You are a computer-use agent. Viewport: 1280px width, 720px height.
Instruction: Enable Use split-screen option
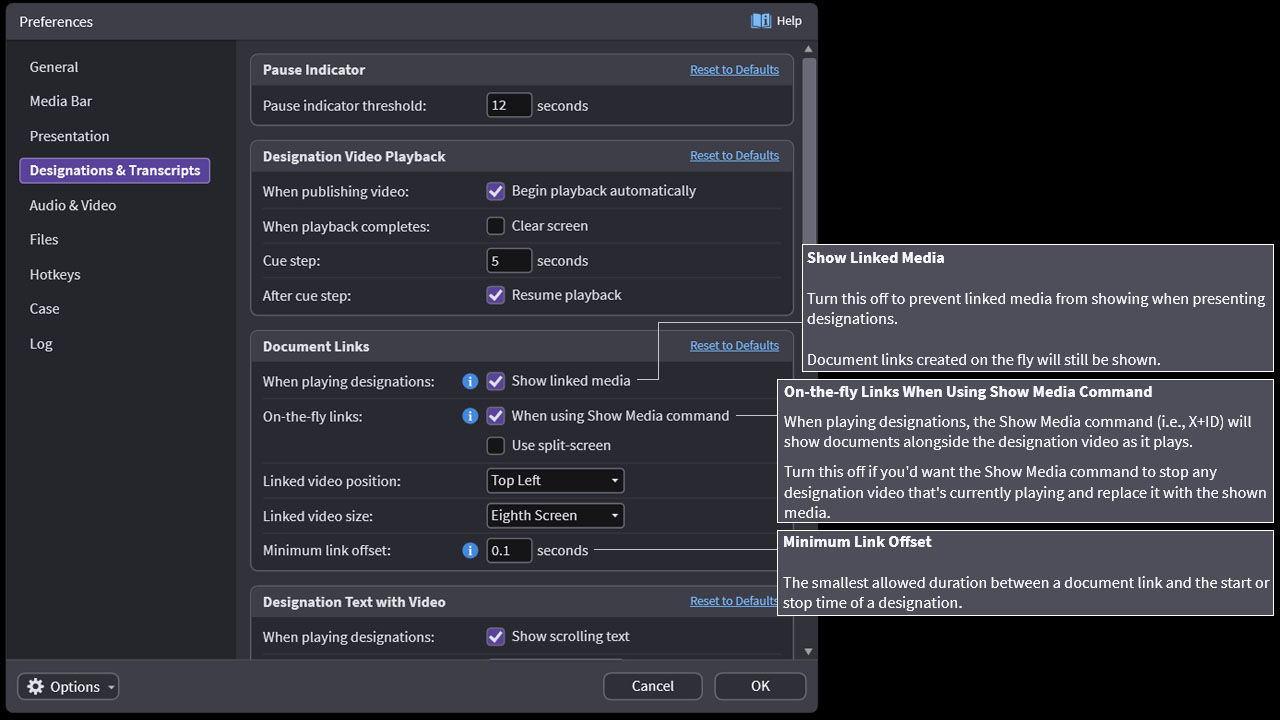[x=496, y=445]
